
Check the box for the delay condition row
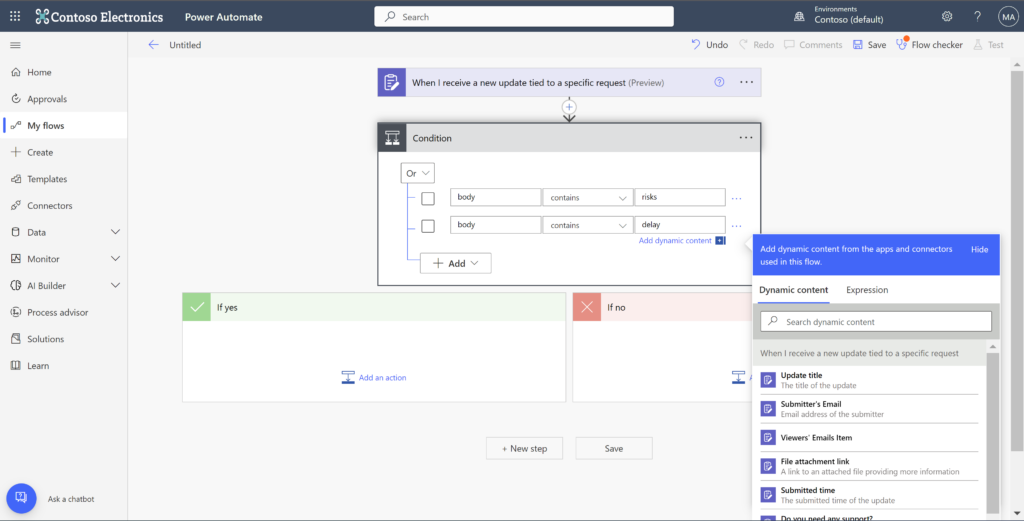[x=428, y=226]
